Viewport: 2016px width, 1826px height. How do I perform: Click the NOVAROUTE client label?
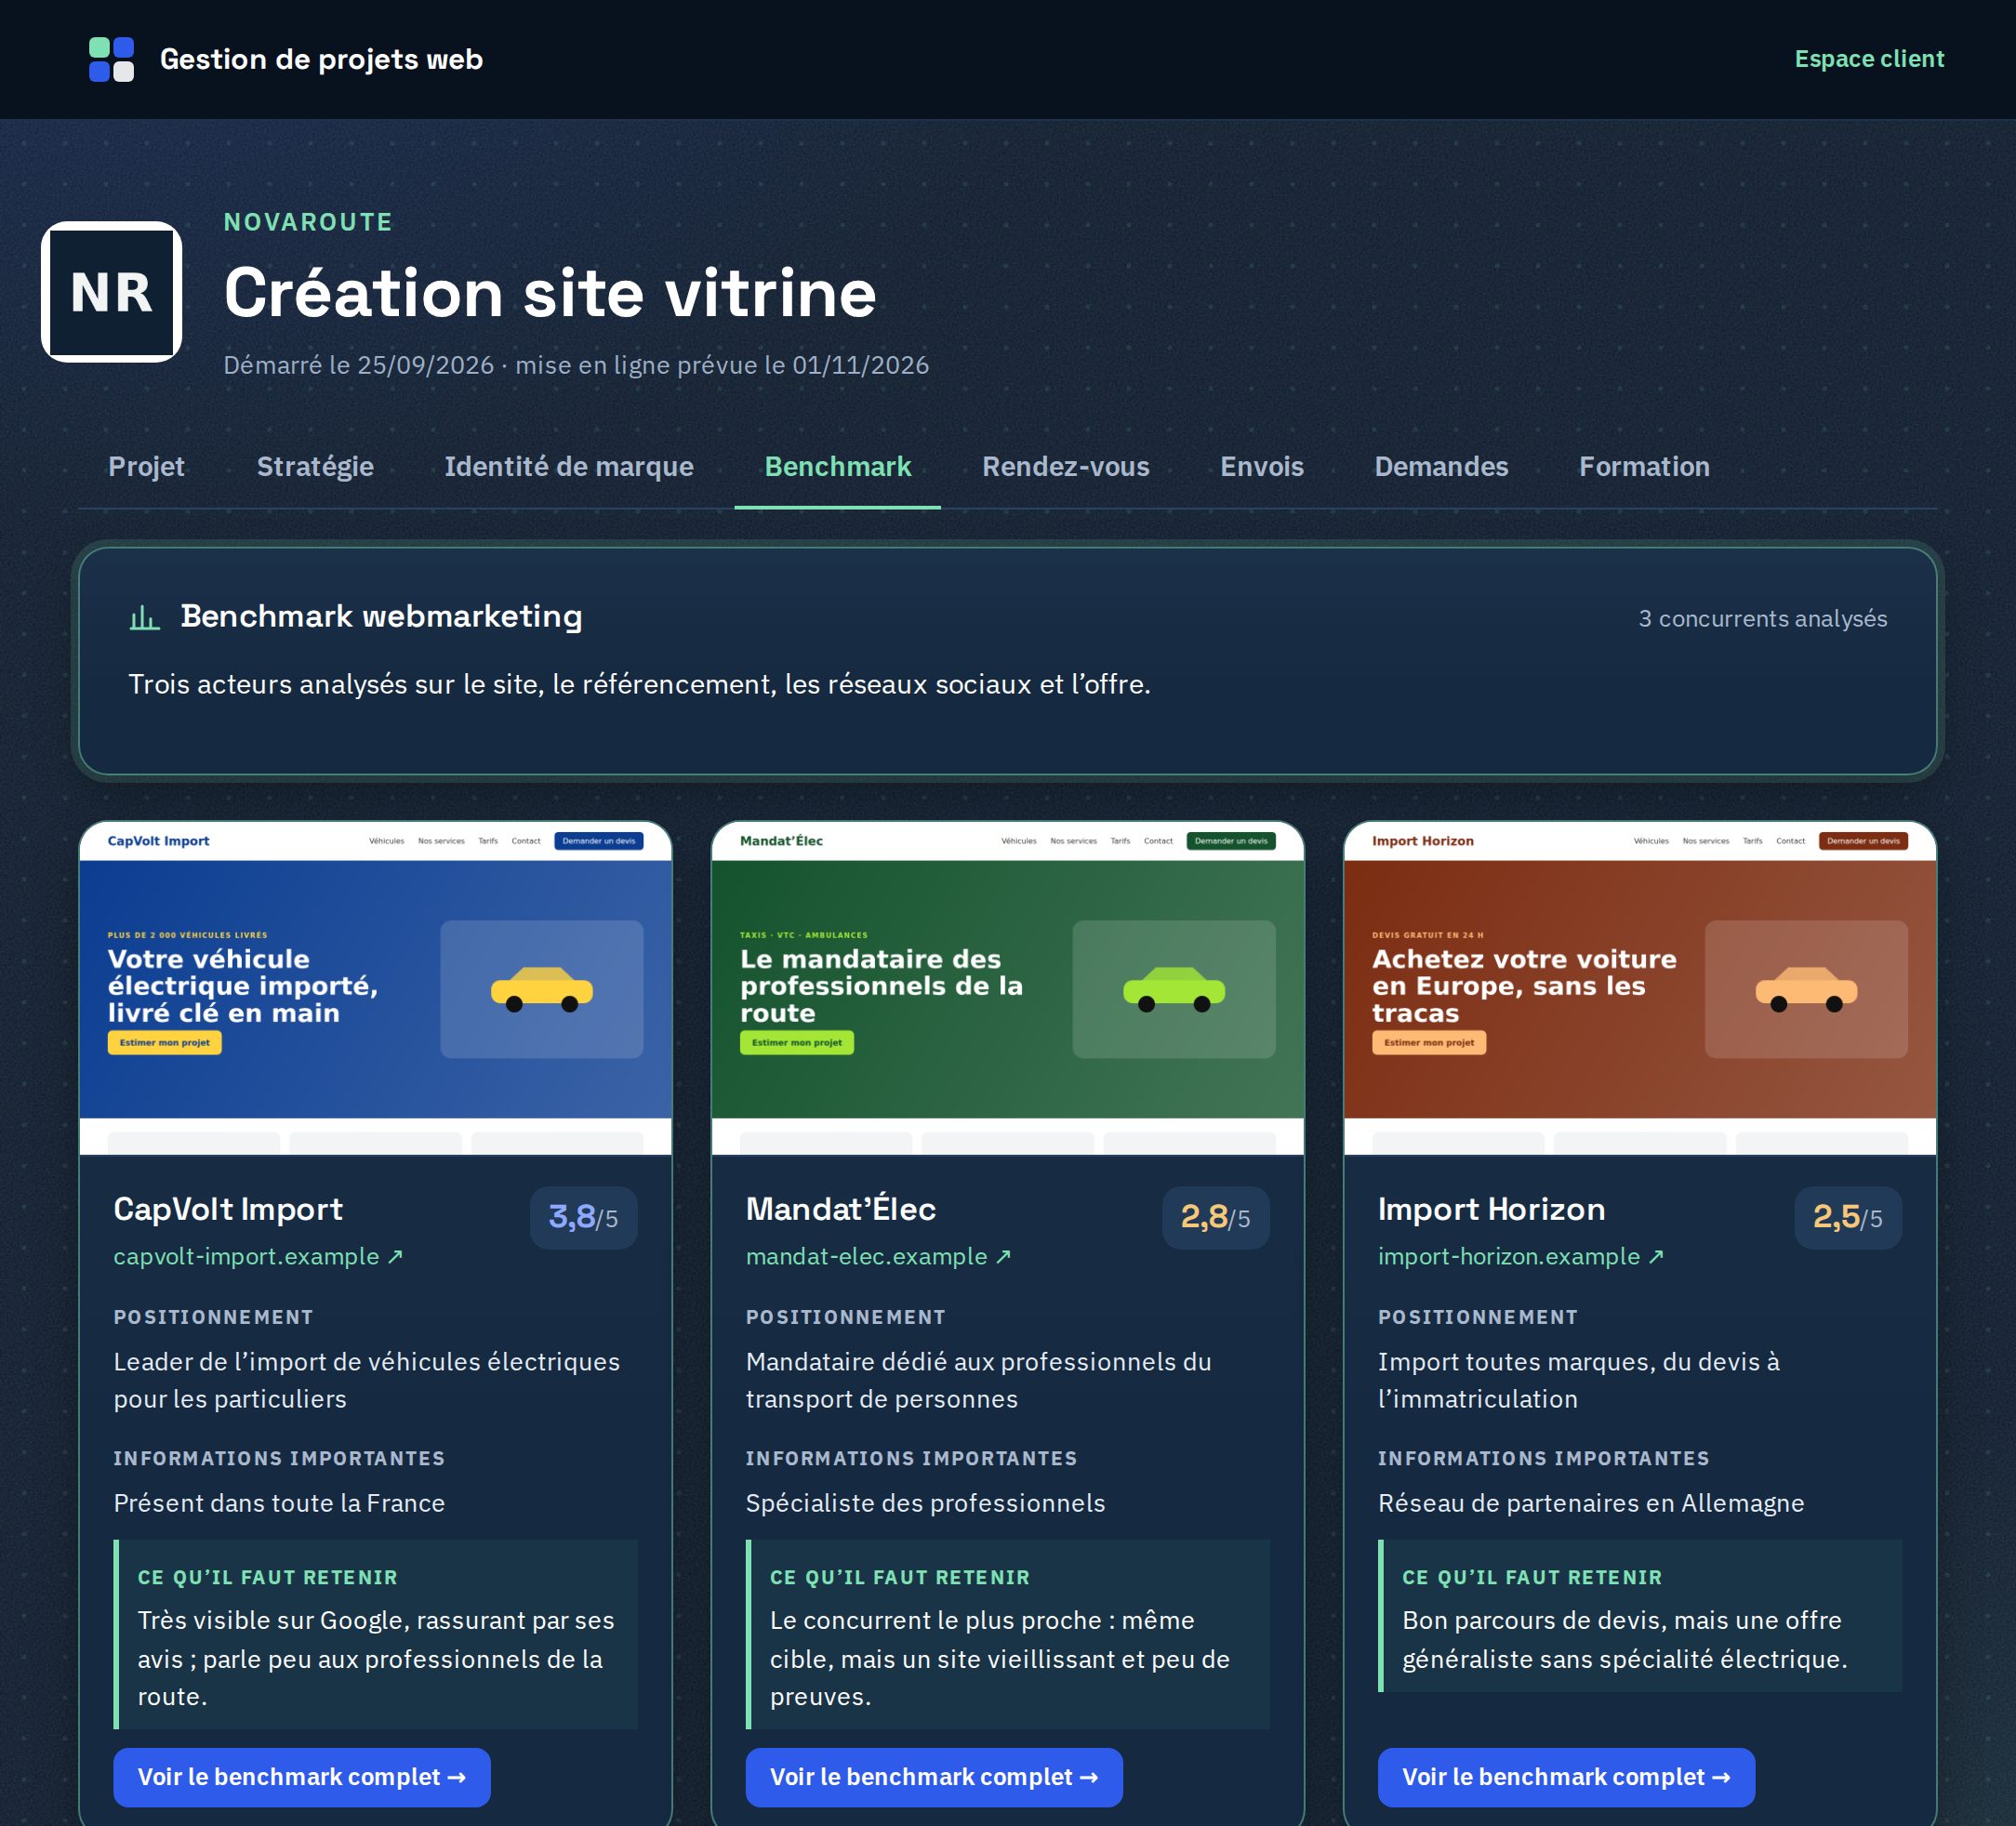click(x=308, y=222)
